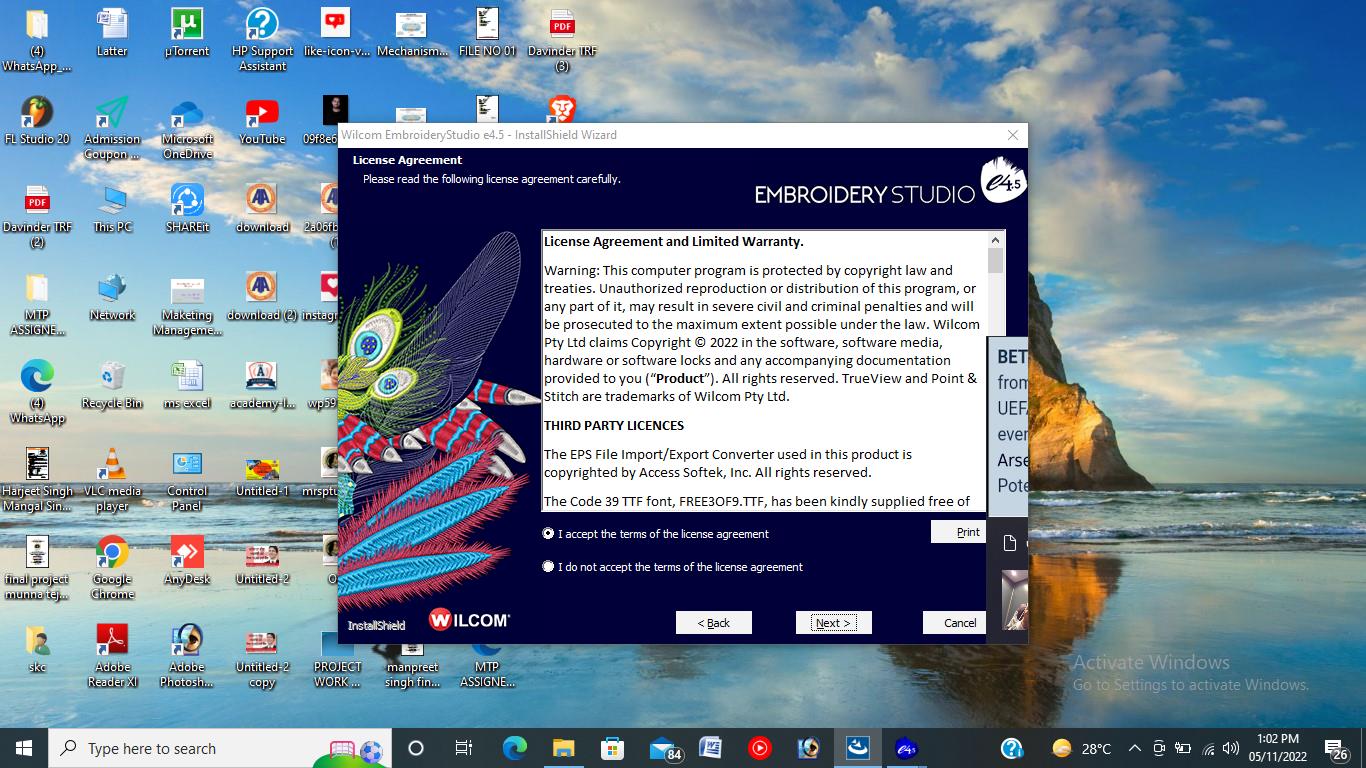Viewport: 1366px width, 768px height.
Task: Choose 'I do not accept the terms' option
Action: (548, 567)
